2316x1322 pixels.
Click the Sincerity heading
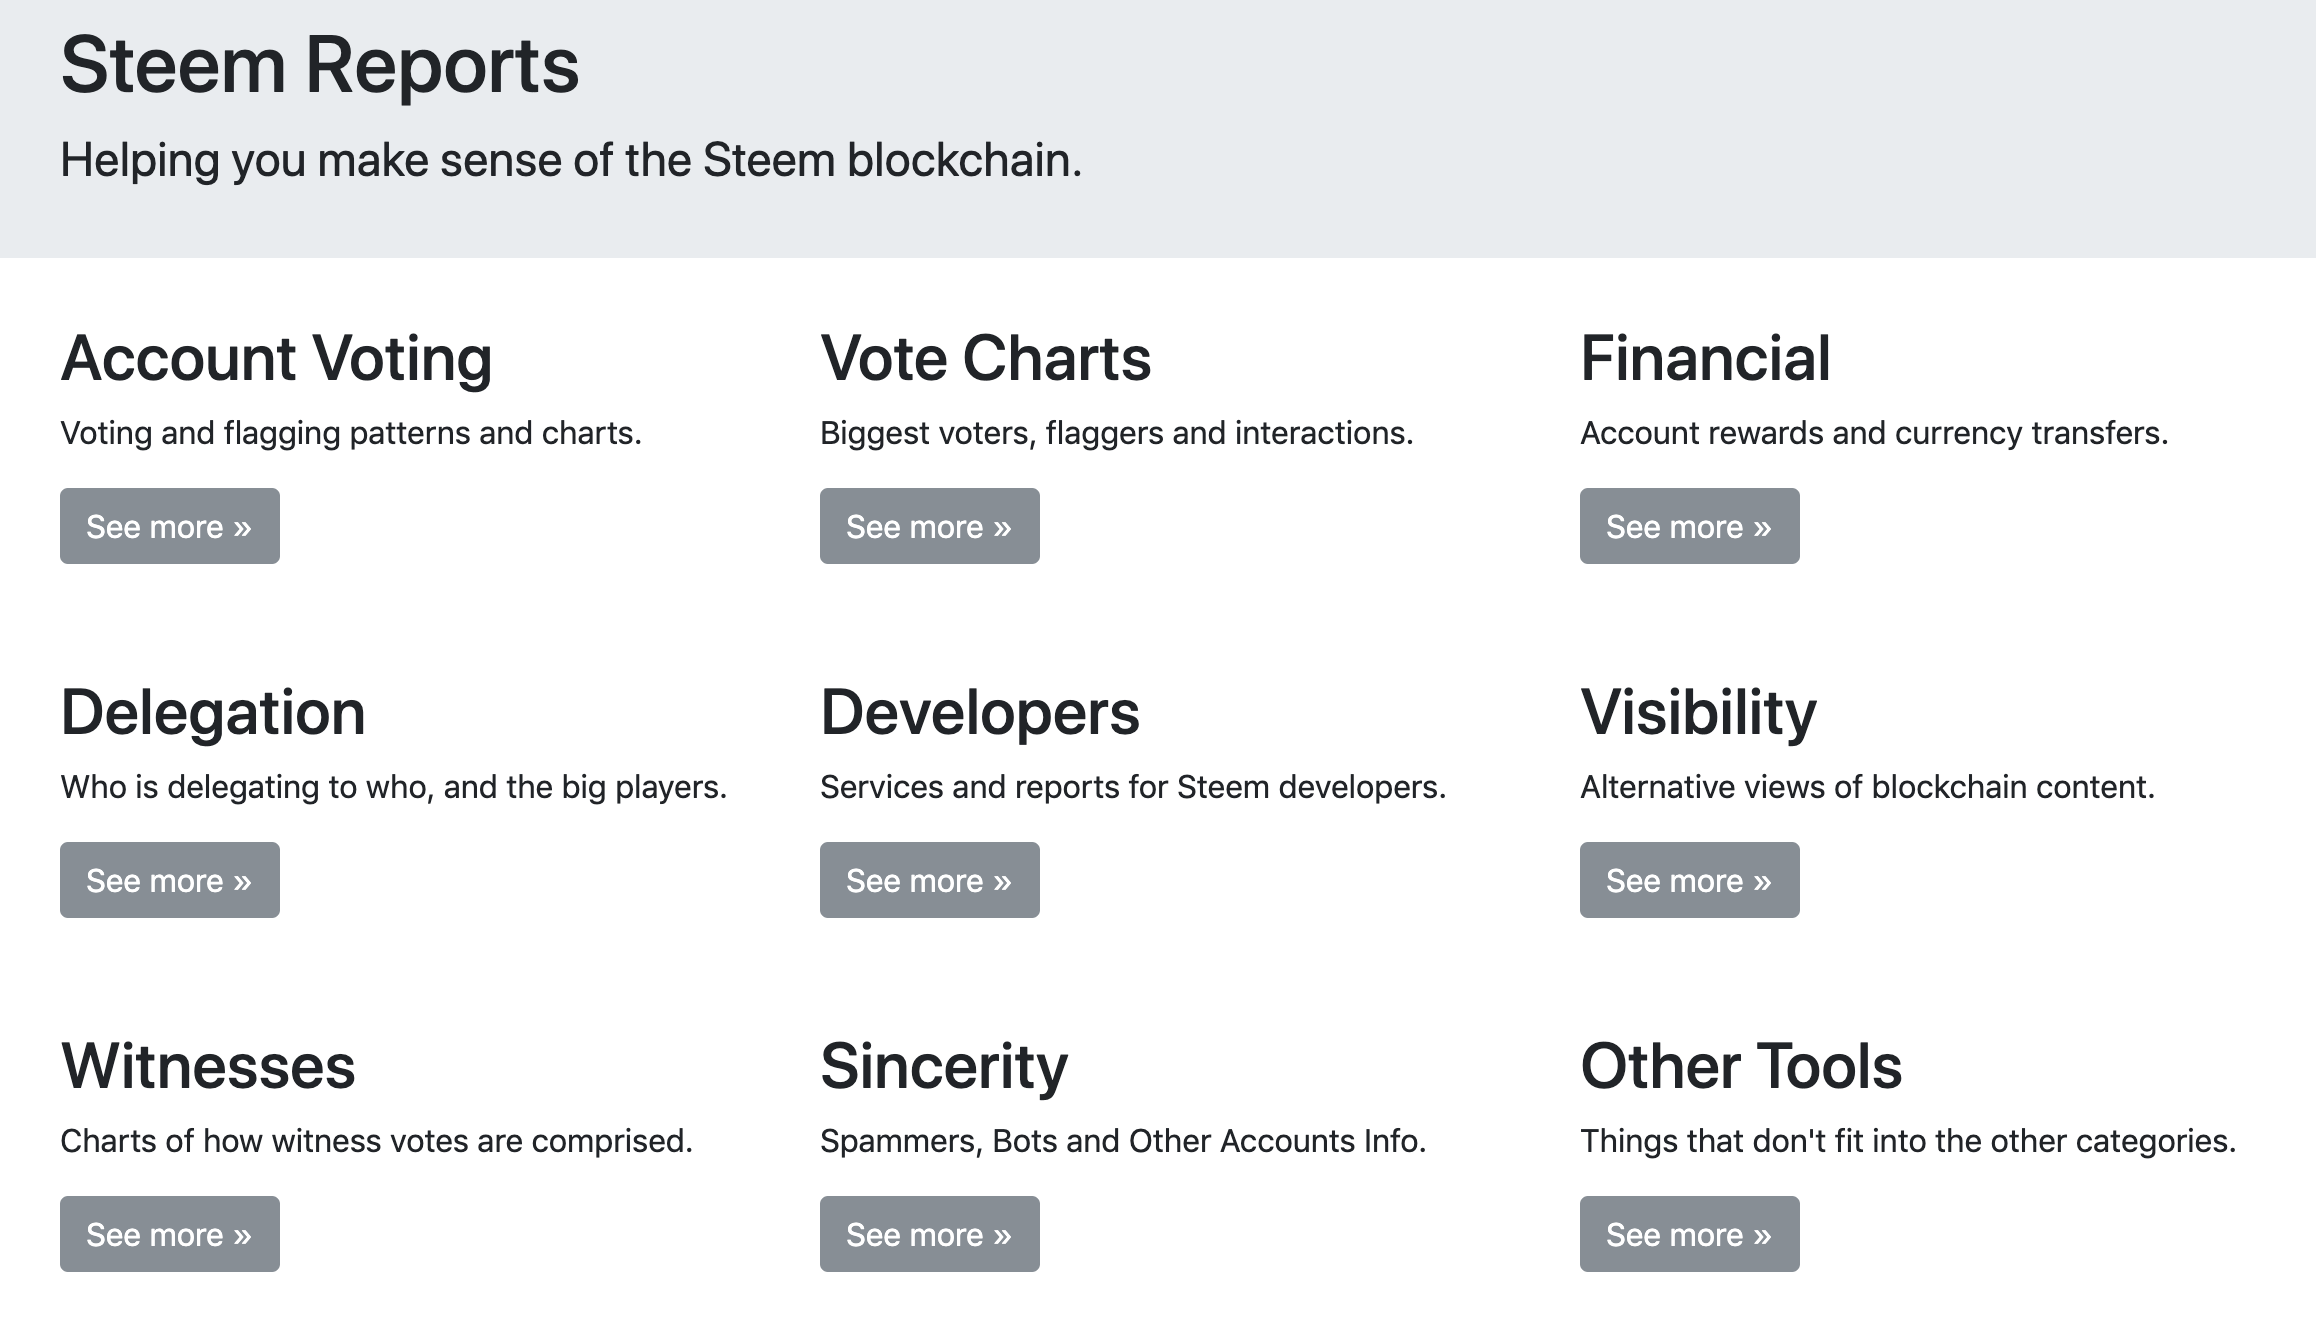click(943, 1066)
